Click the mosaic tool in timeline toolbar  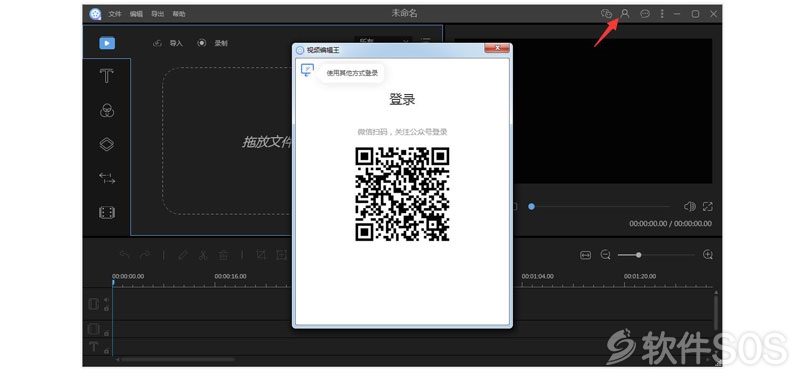(281, 255)
